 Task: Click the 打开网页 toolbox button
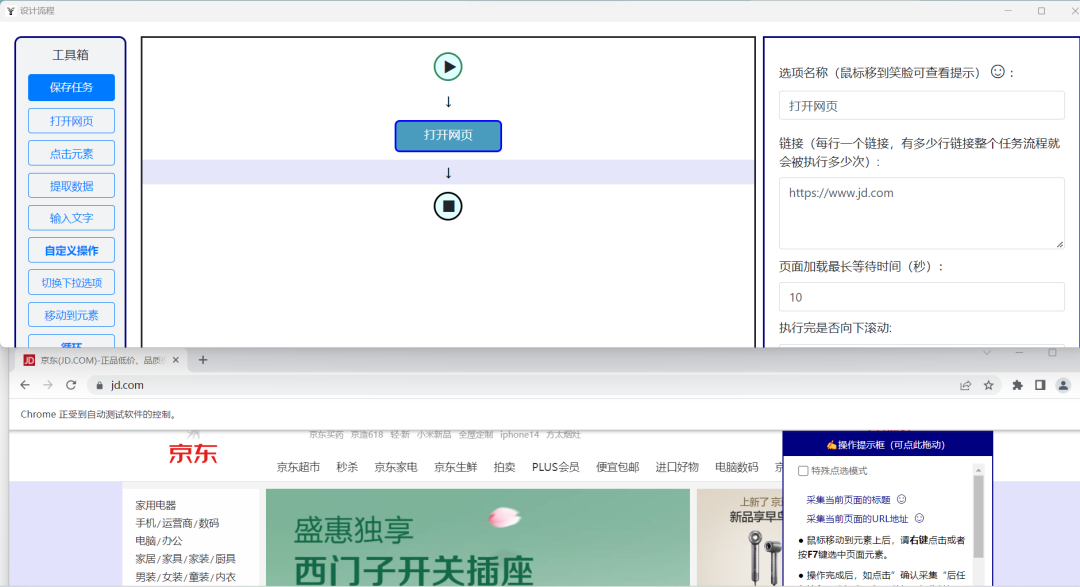72,121
